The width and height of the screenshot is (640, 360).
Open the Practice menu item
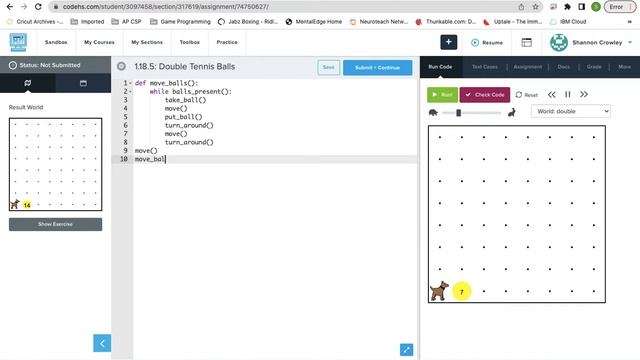point(227,42)
